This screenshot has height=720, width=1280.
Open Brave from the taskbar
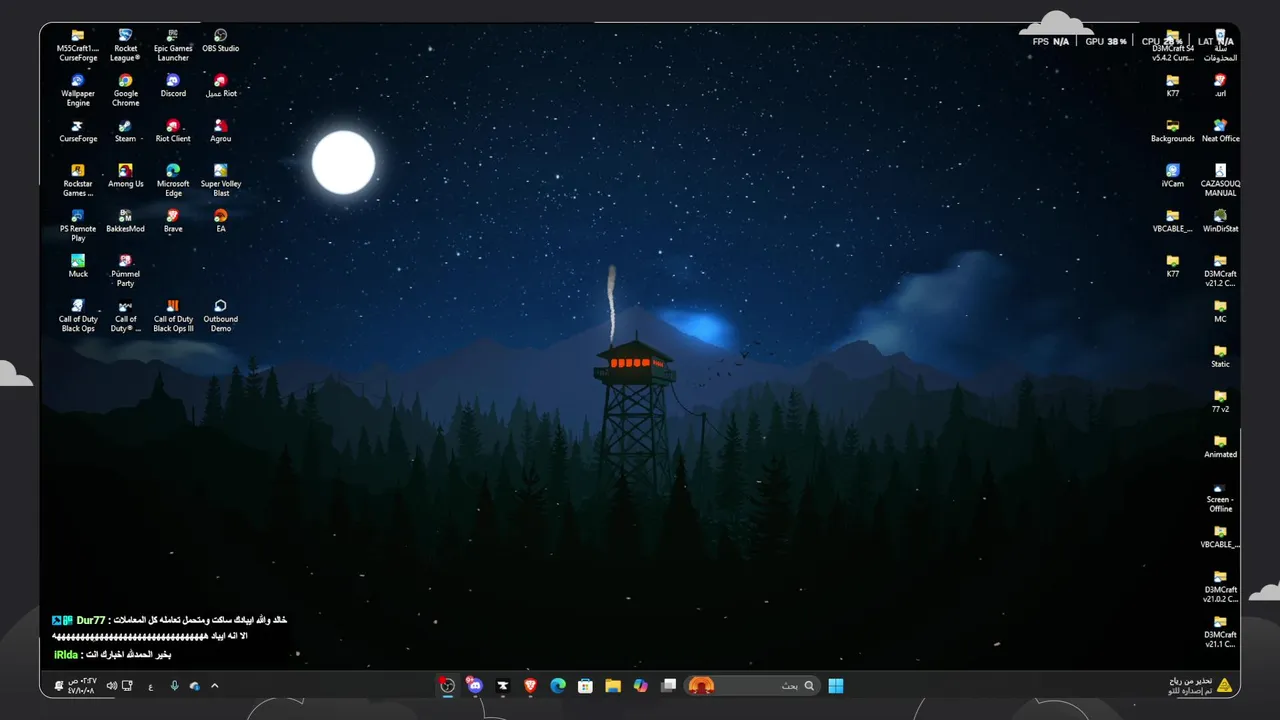(x=531, y=686)
